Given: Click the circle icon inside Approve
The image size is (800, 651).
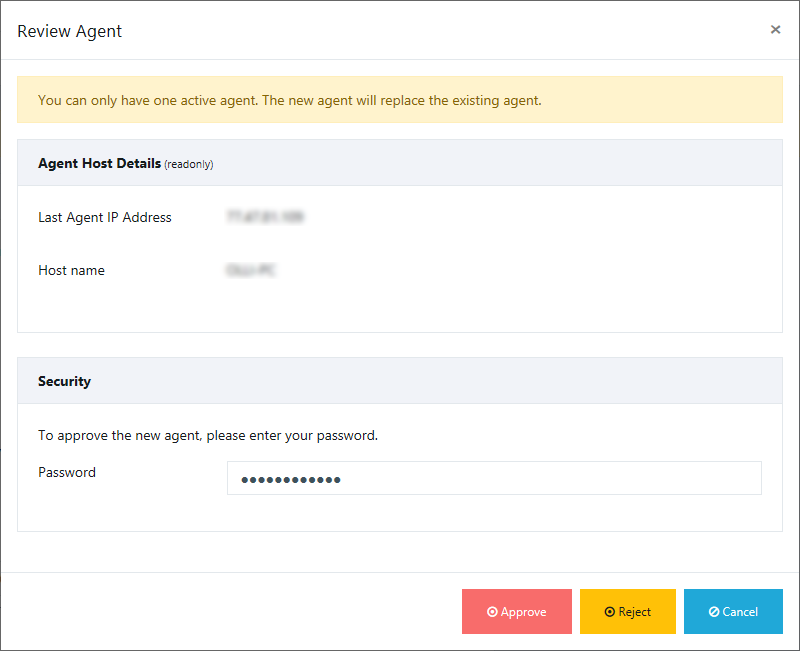Looking at the screenshot, I should (492, 612).
